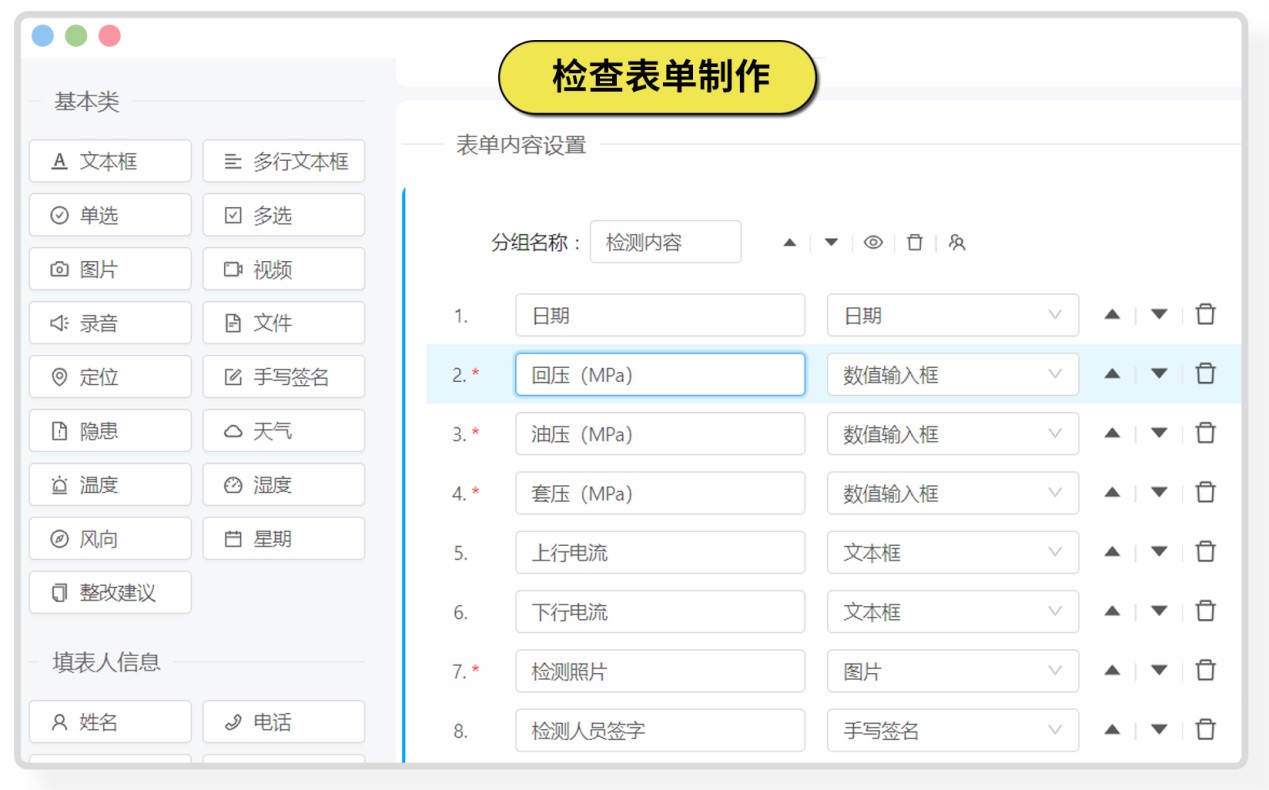The height and width of the screenshot is (790, 1269).
Task: Toggle visibility of 检测内容 group
Action: pos(873,243)
